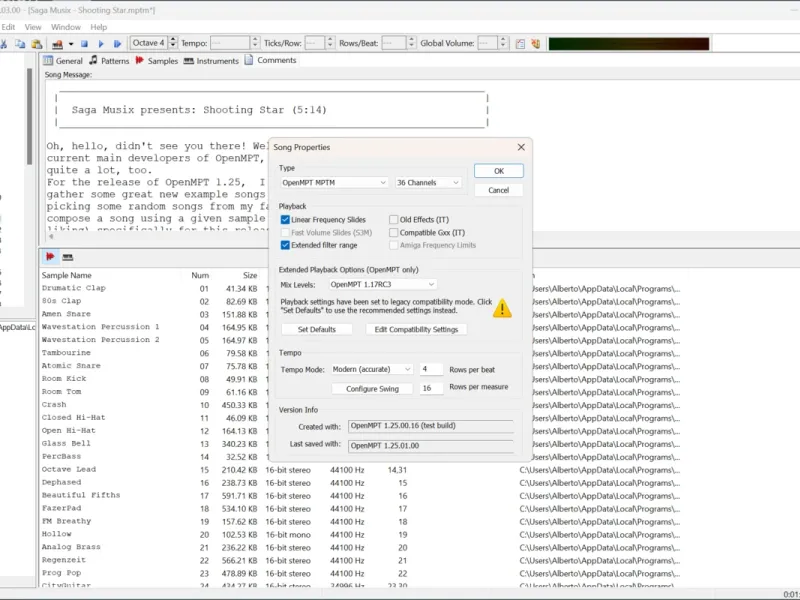
Task: Click Fast Volume Slides (S3M) checkbox
Action: click(x=285, y=232)
